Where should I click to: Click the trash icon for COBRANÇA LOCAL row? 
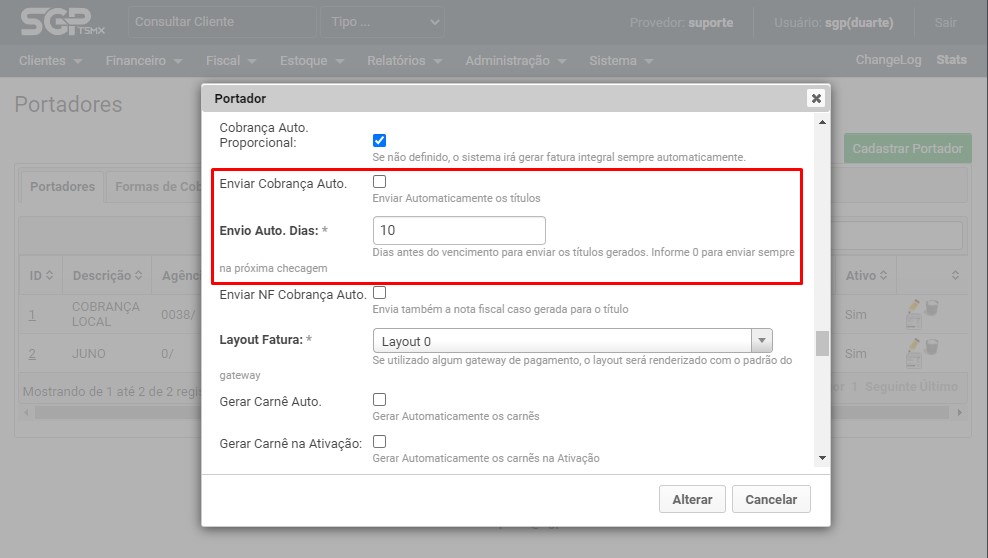tap(931, 308)
